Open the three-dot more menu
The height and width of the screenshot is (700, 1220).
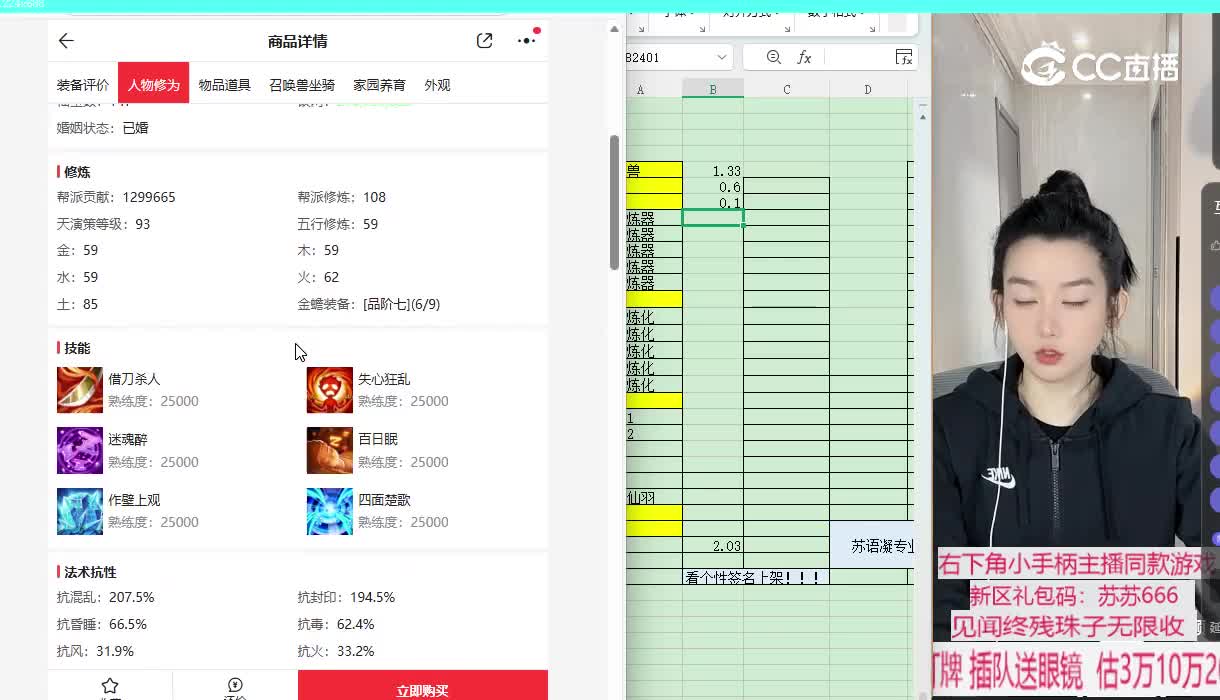click(x=526, y=41)
